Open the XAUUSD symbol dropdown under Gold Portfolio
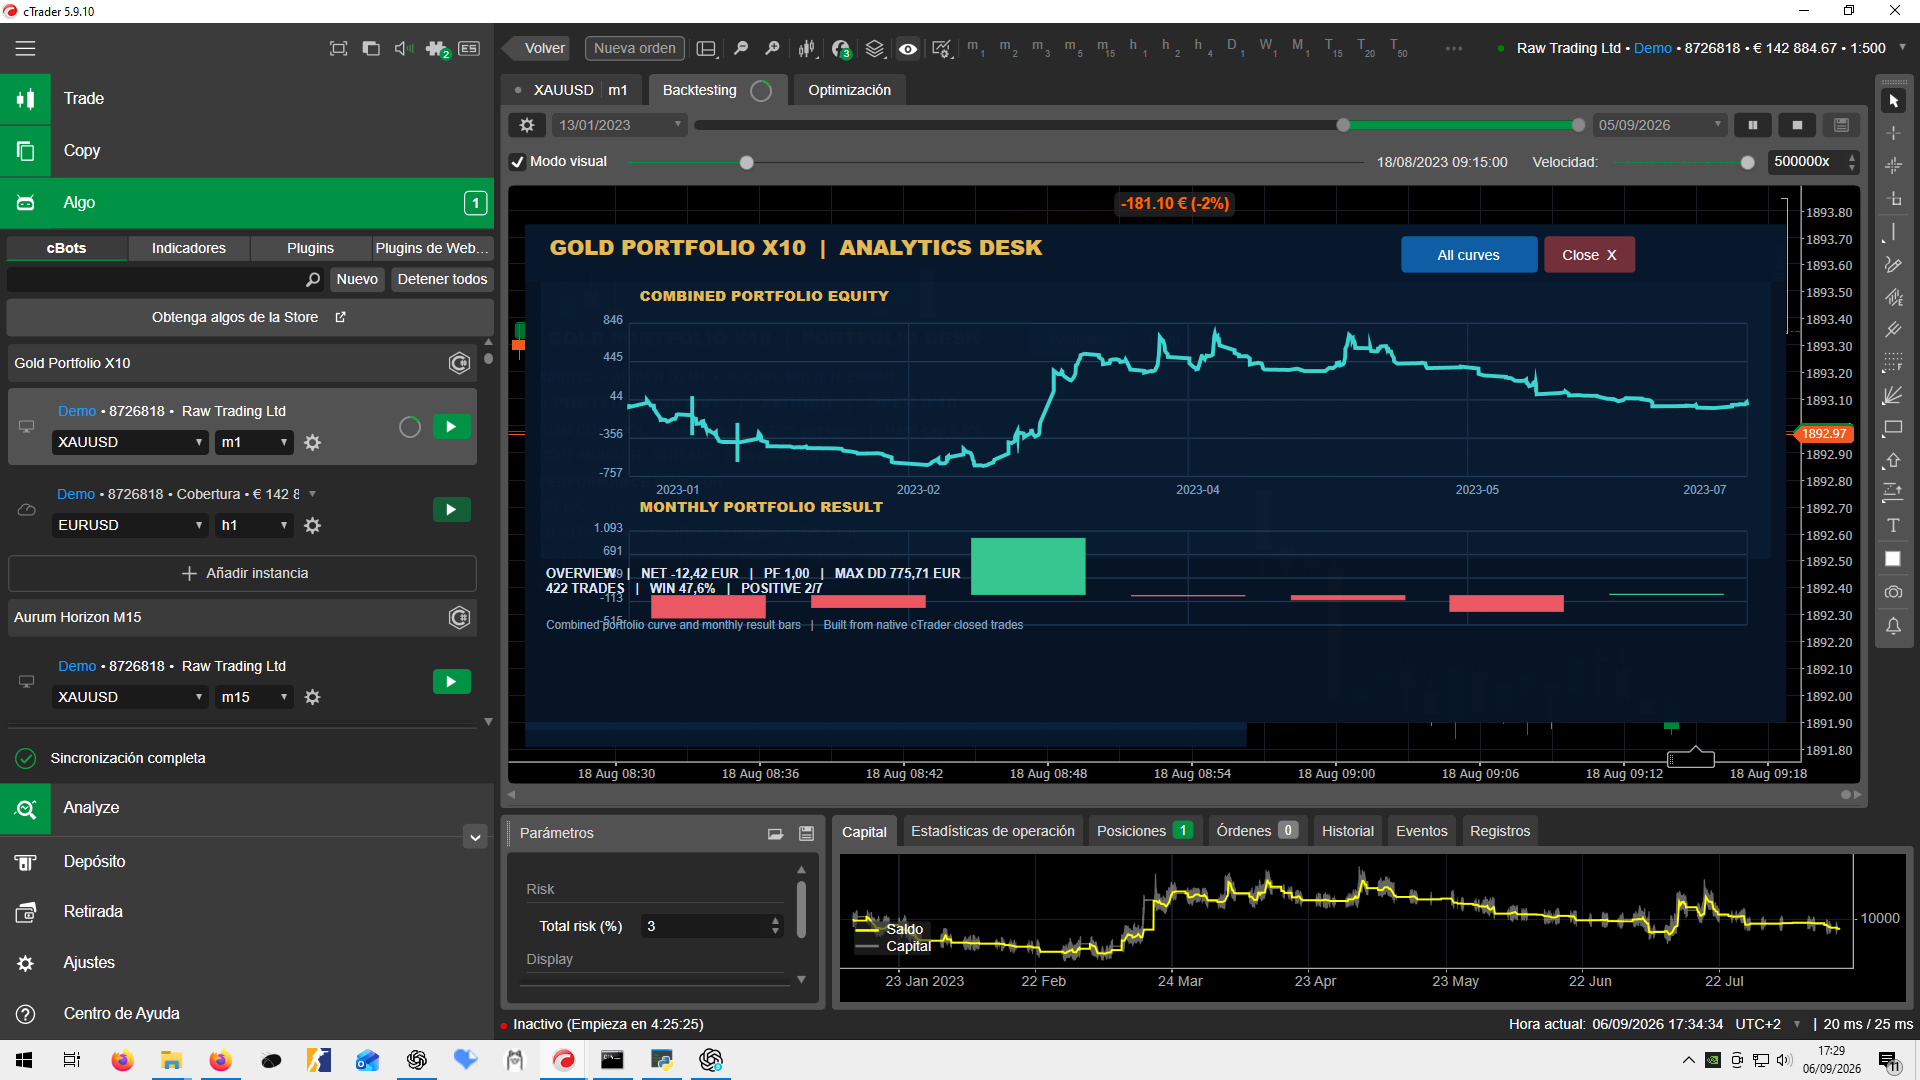Screen dimensions: 1920x1080 (130, 442)
